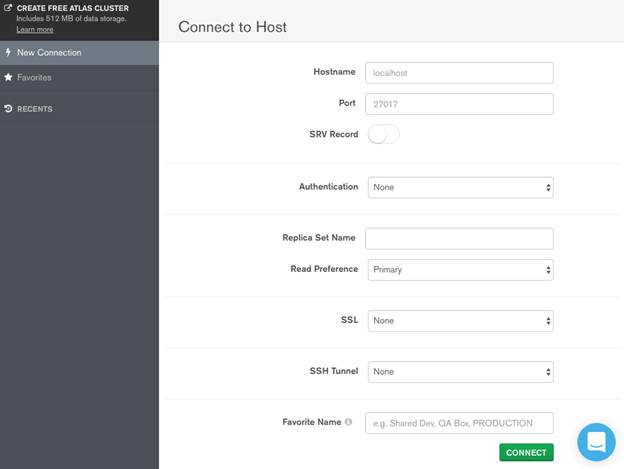Select New Connection in the sidebar
Image resolution: width=624 pixels, height=469 pixels.
tap(49, 52)
